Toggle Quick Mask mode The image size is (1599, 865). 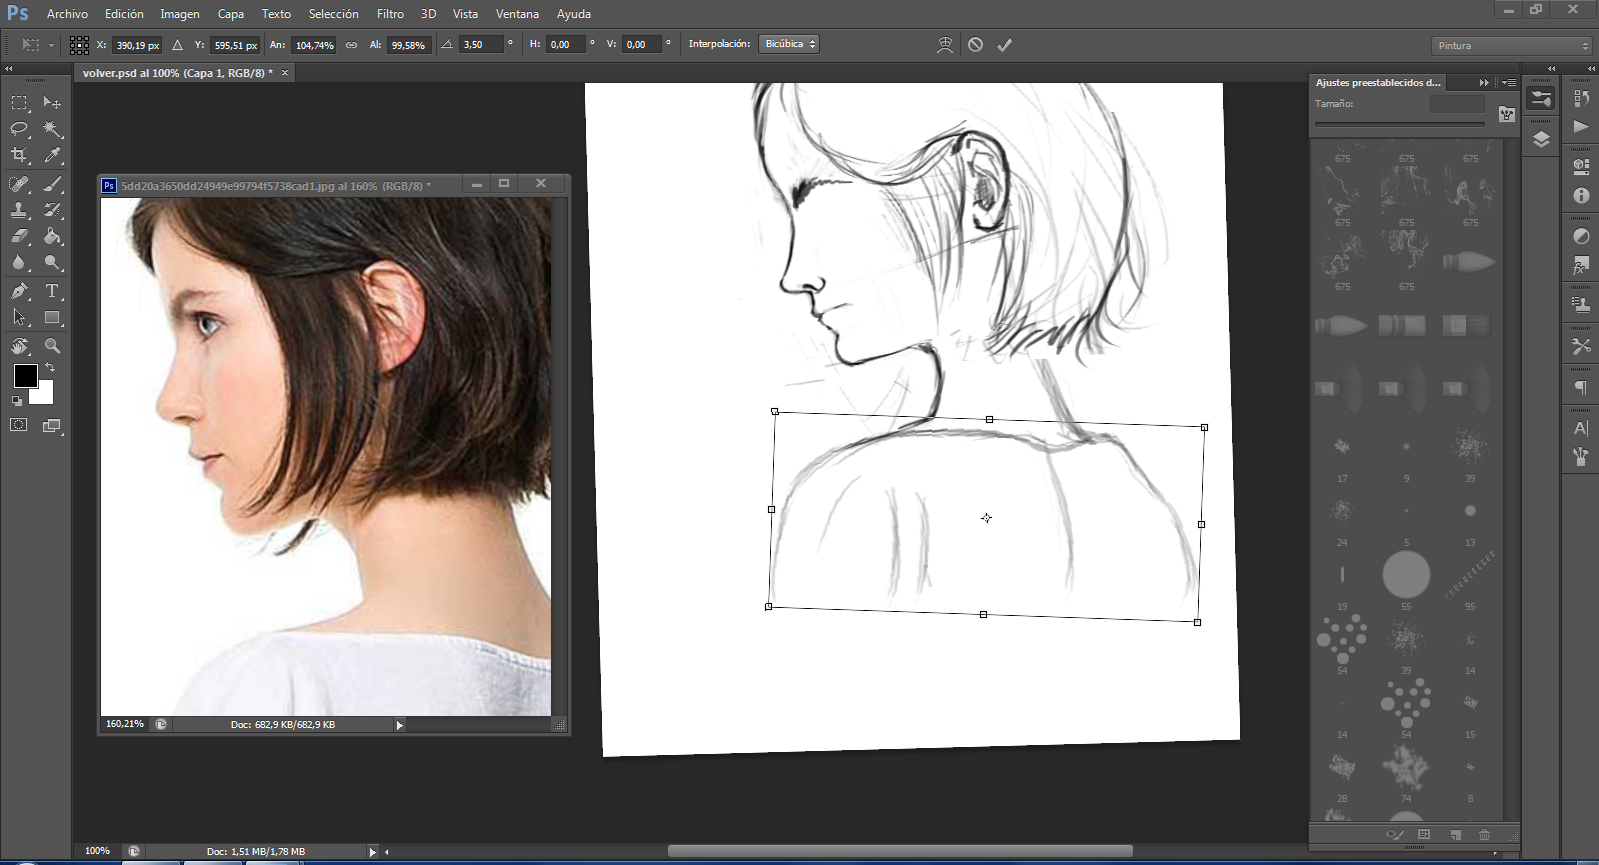[x=19, y=425]
